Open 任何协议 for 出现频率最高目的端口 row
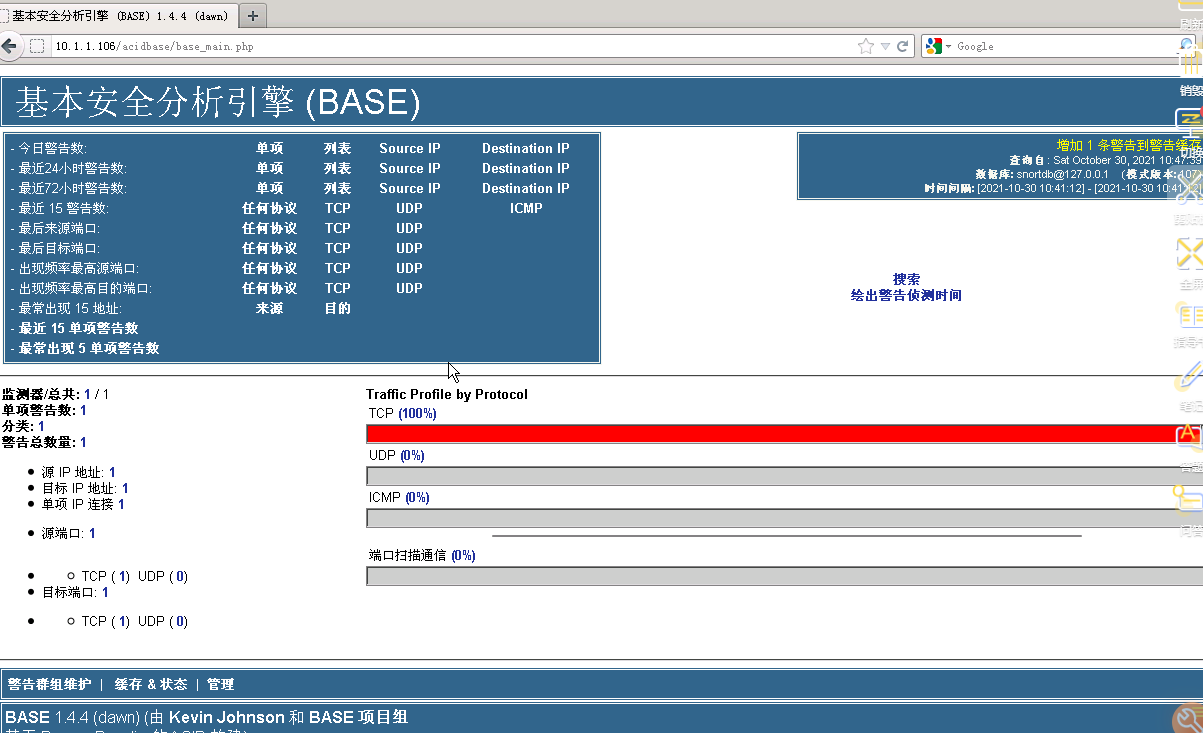The height and width of the screenshot is (733, 1203). [x=270, y=288]
